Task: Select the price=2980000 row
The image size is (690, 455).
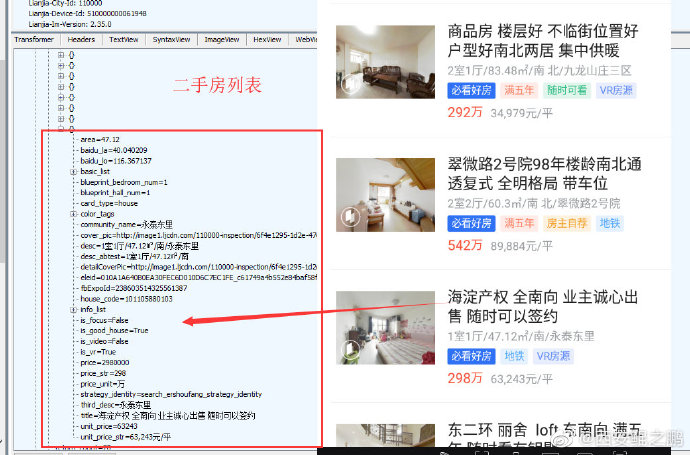Action: click(x=105, y=363)
